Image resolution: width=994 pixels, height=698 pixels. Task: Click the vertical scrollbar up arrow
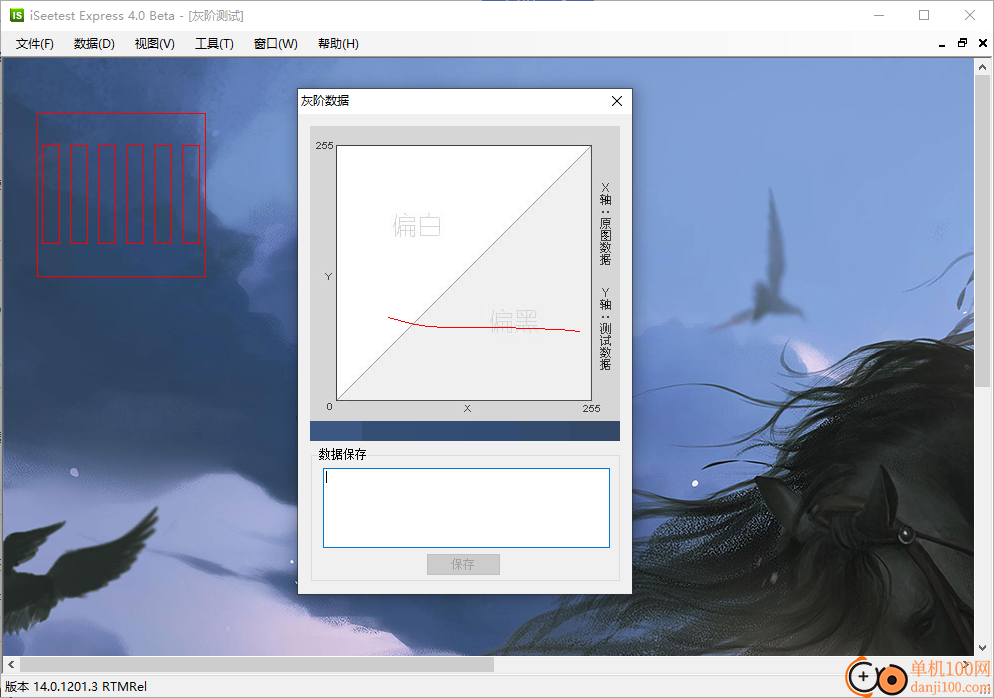982,67
